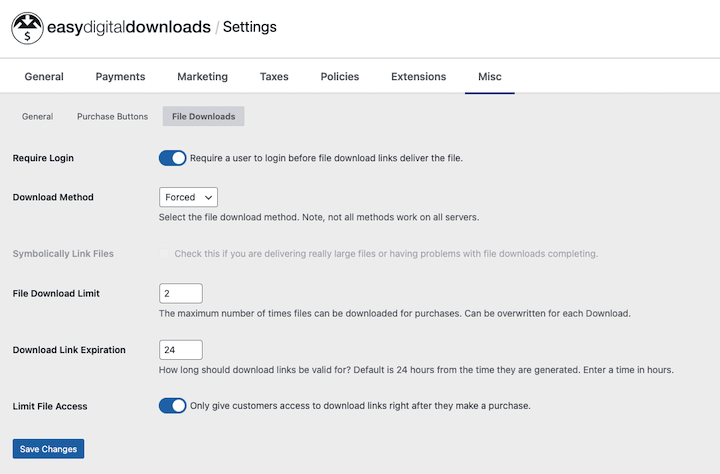The width and height of the screenshot is (720, 474).
Task: Click the easydigitaldownloads wordmark text
Action: coord(129,27)
